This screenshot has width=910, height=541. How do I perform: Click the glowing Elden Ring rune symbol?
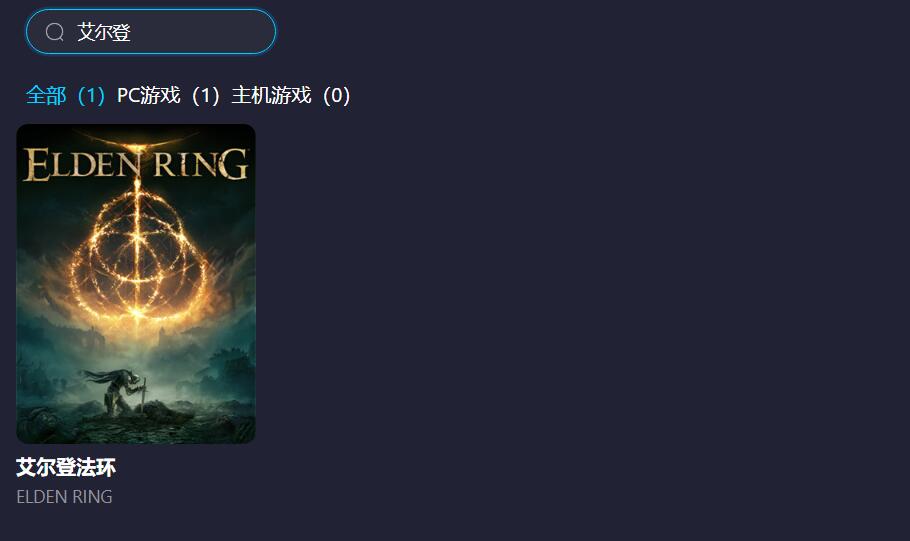click(x=137, y=255)
